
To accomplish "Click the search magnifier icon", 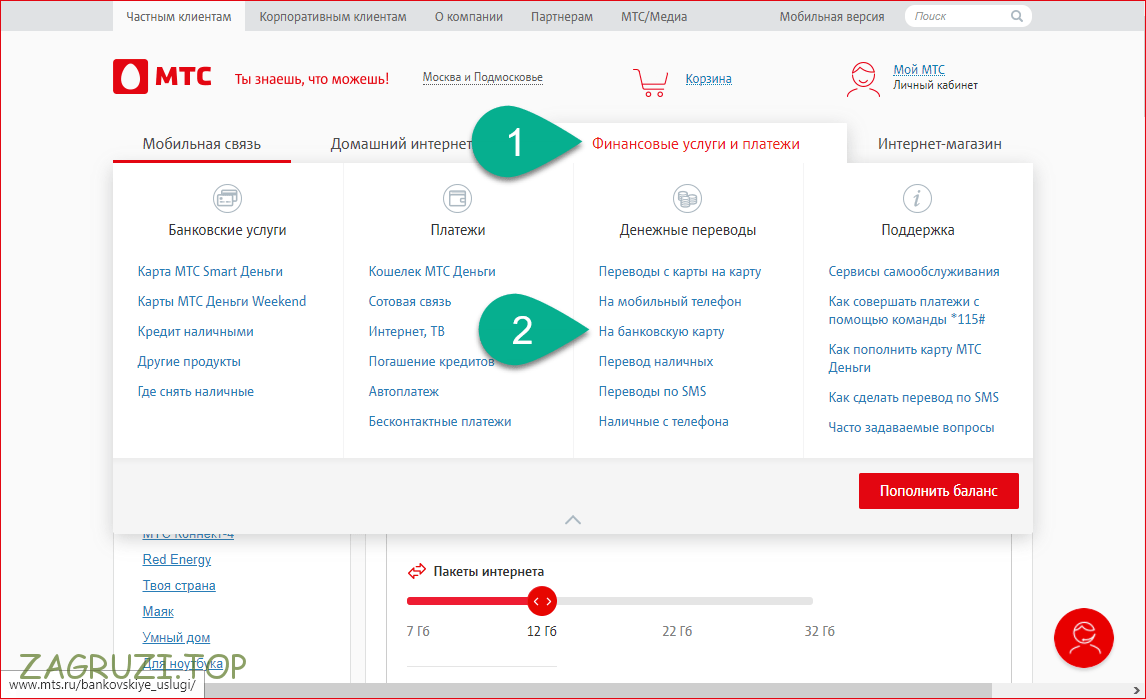I will [x=1017, y=16].
